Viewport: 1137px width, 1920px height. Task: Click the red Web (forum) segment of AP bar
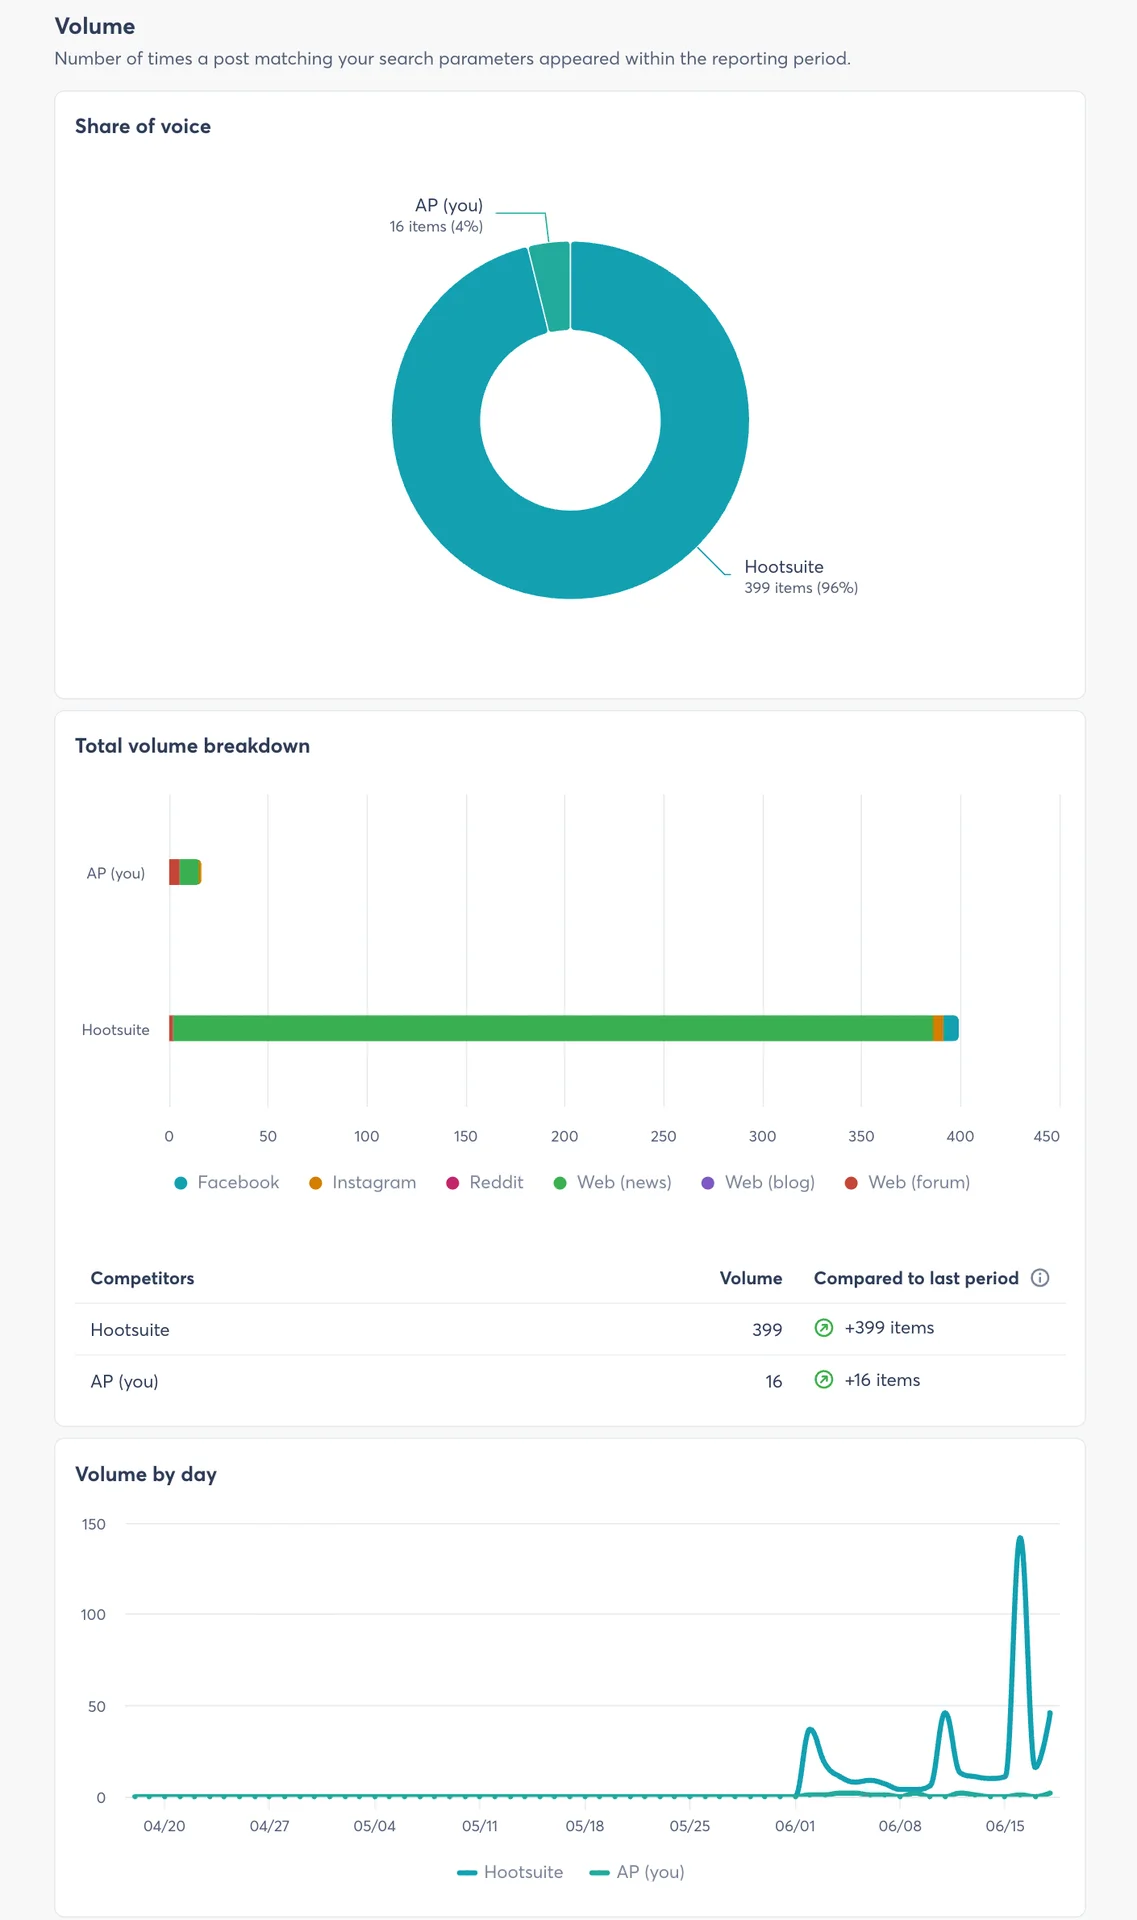(x=174, y=872)
